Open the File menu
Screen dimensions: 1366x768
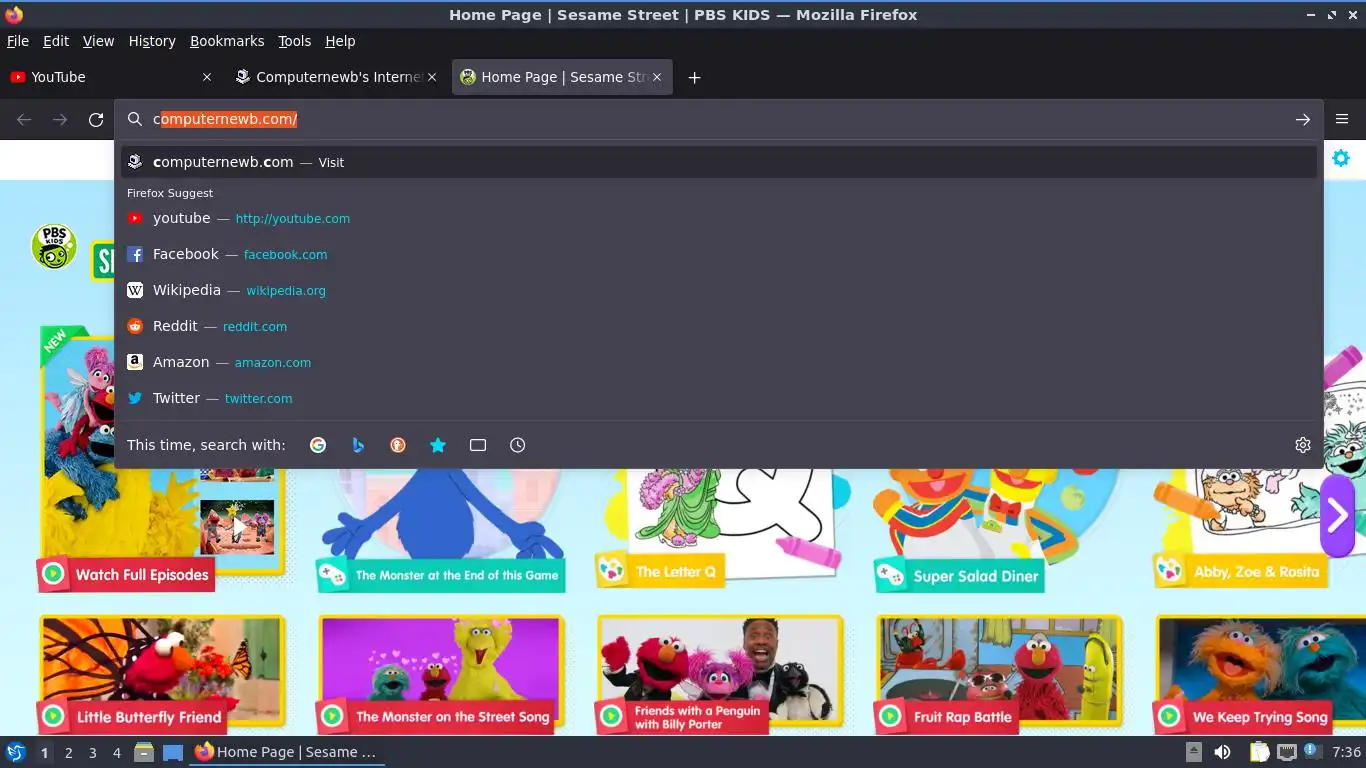[x=18, y=41]
